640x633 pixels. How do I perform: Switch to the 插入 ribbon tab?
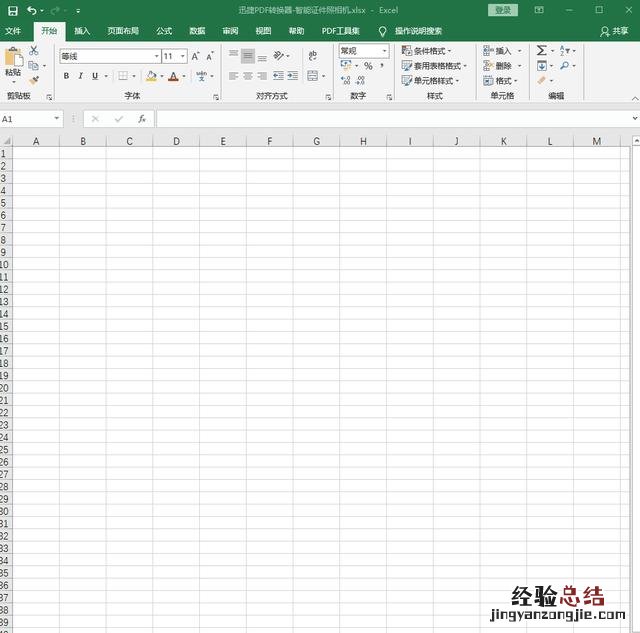click(82, 31)
